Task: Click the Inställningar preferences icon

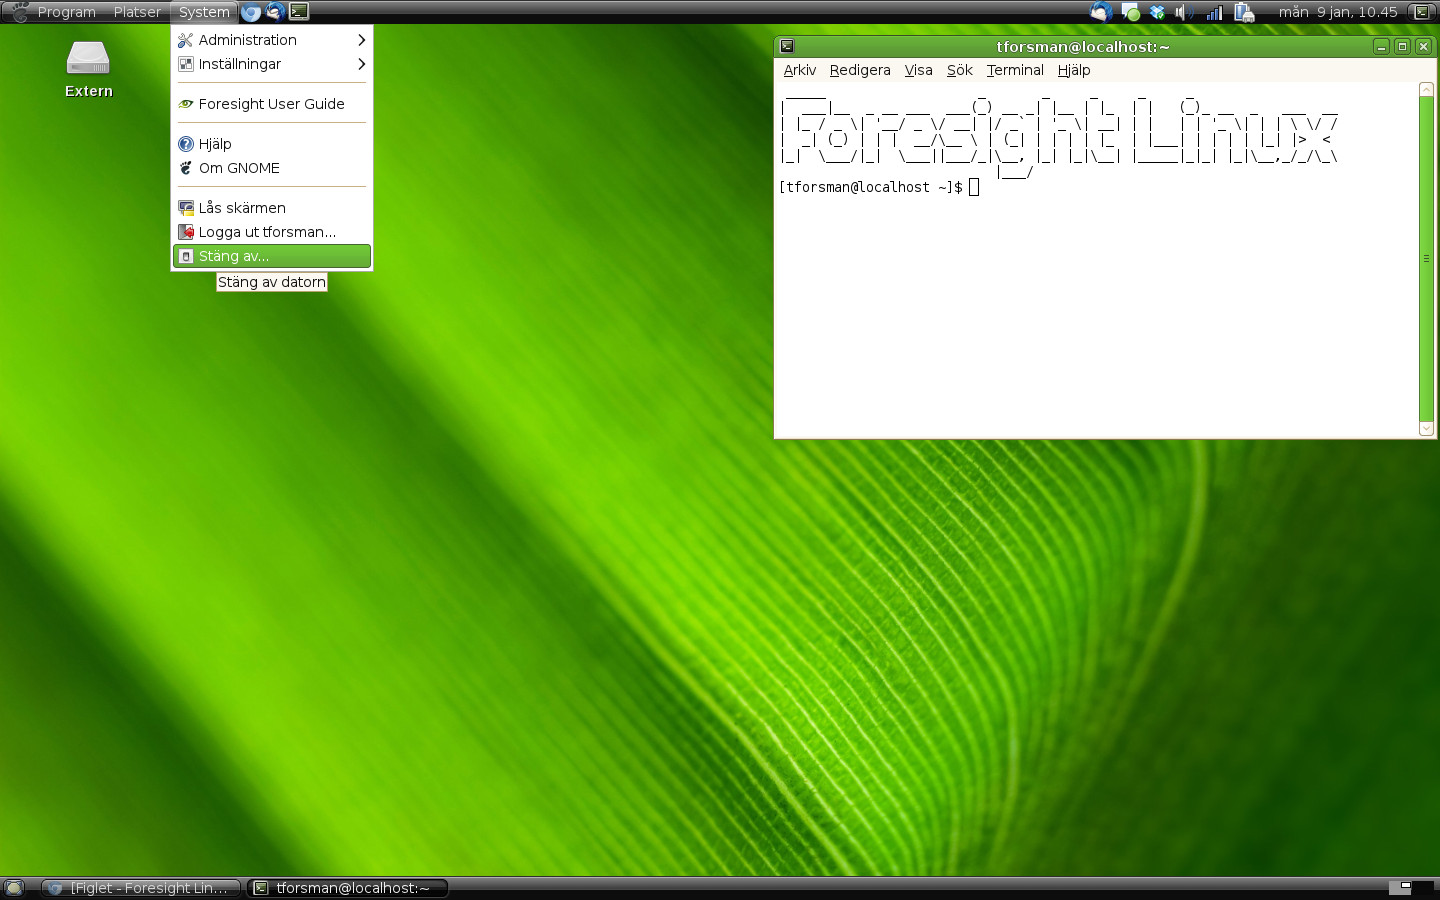Action: pos(185,64)
